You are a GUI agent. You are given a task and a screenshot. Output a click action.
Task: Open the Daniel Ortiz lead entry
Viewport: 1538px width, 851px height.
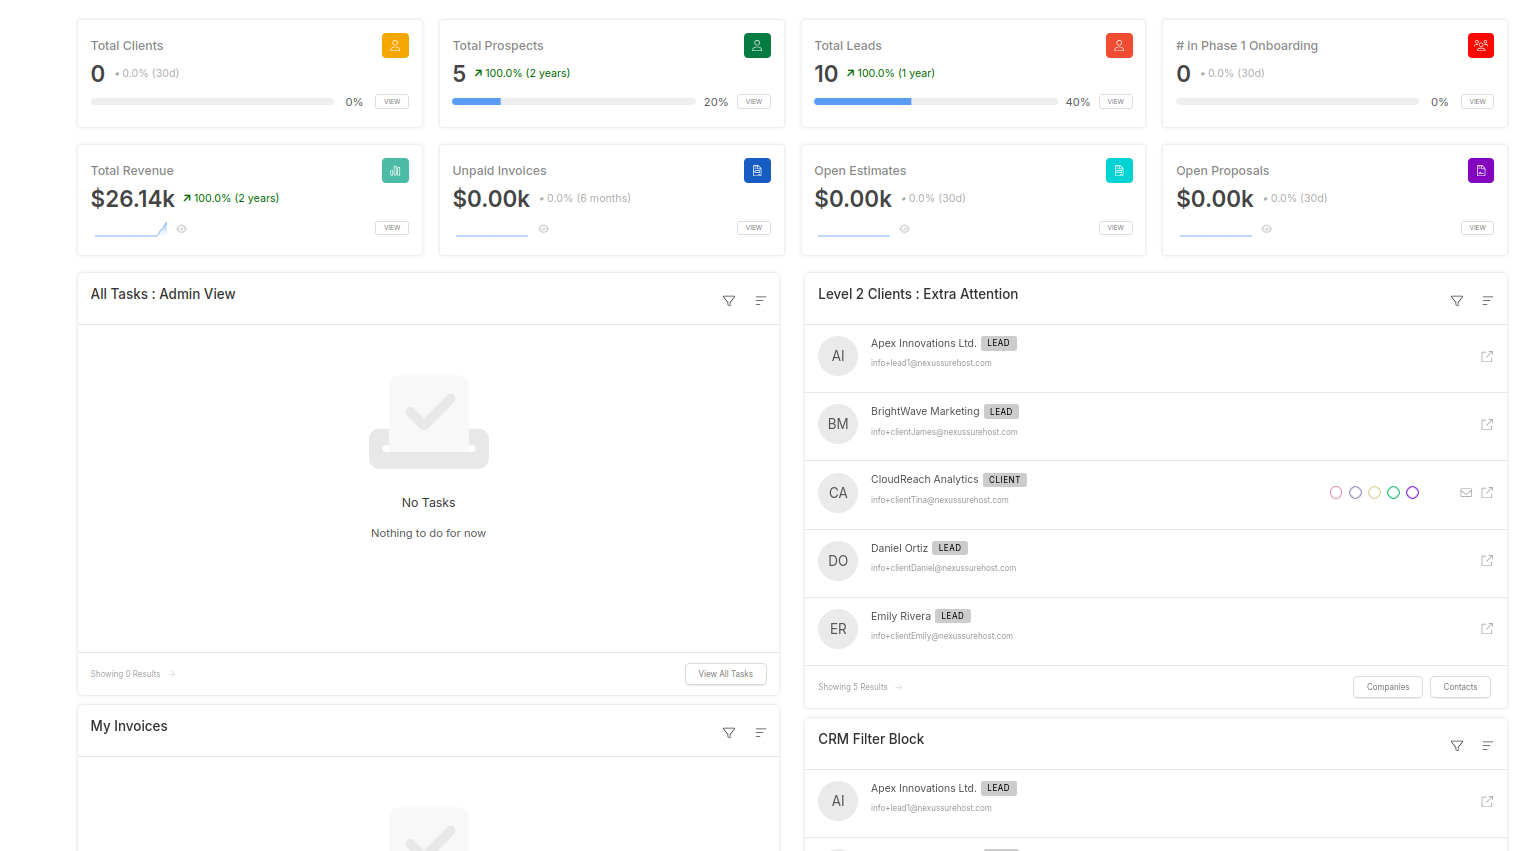point(899,548)
